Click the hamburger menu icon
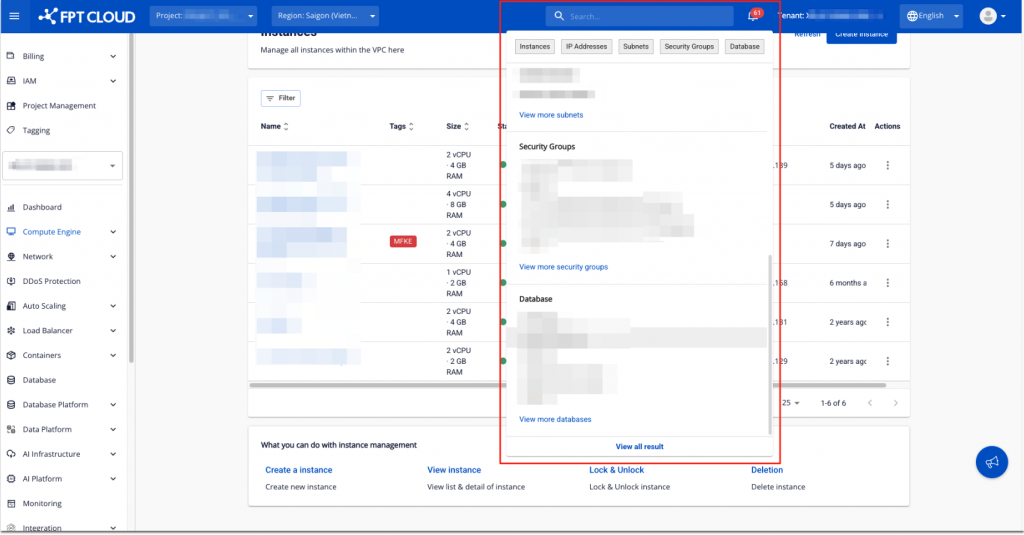Screen dimensions: 1024x535 click(14, 16)
